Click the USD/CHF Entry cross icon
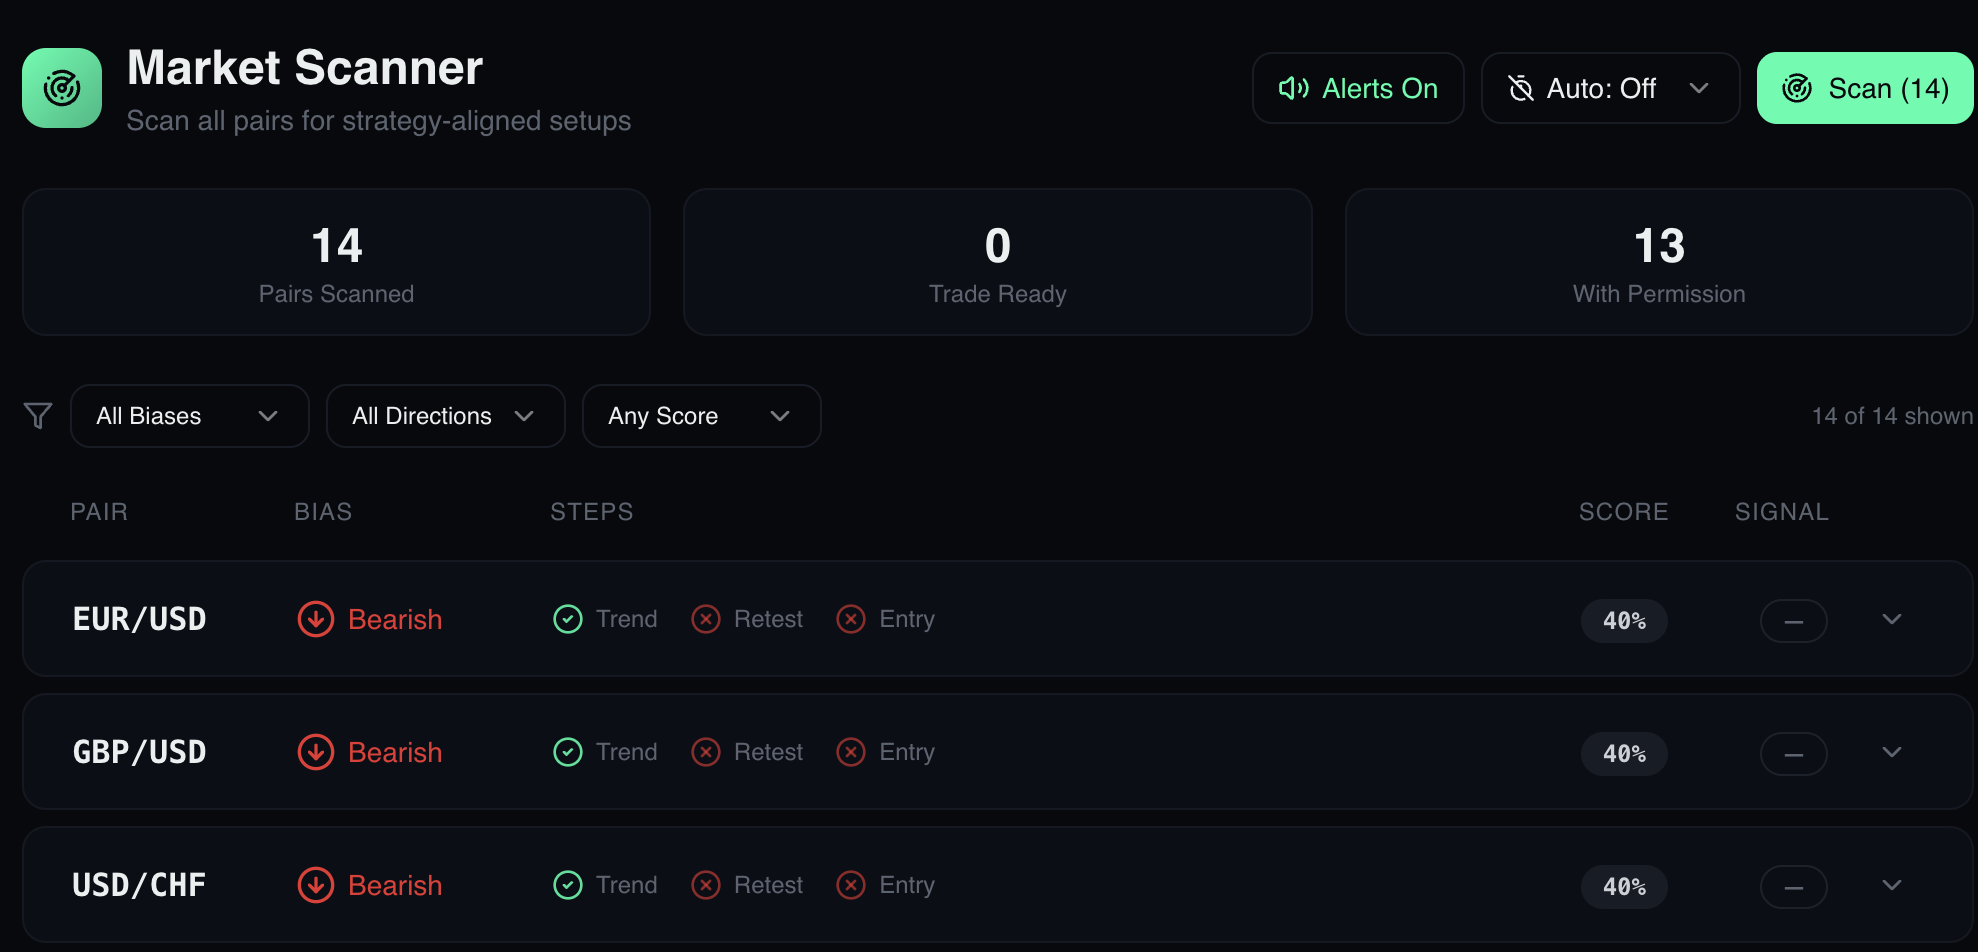 pyautogui.click(x=851, y=885)
